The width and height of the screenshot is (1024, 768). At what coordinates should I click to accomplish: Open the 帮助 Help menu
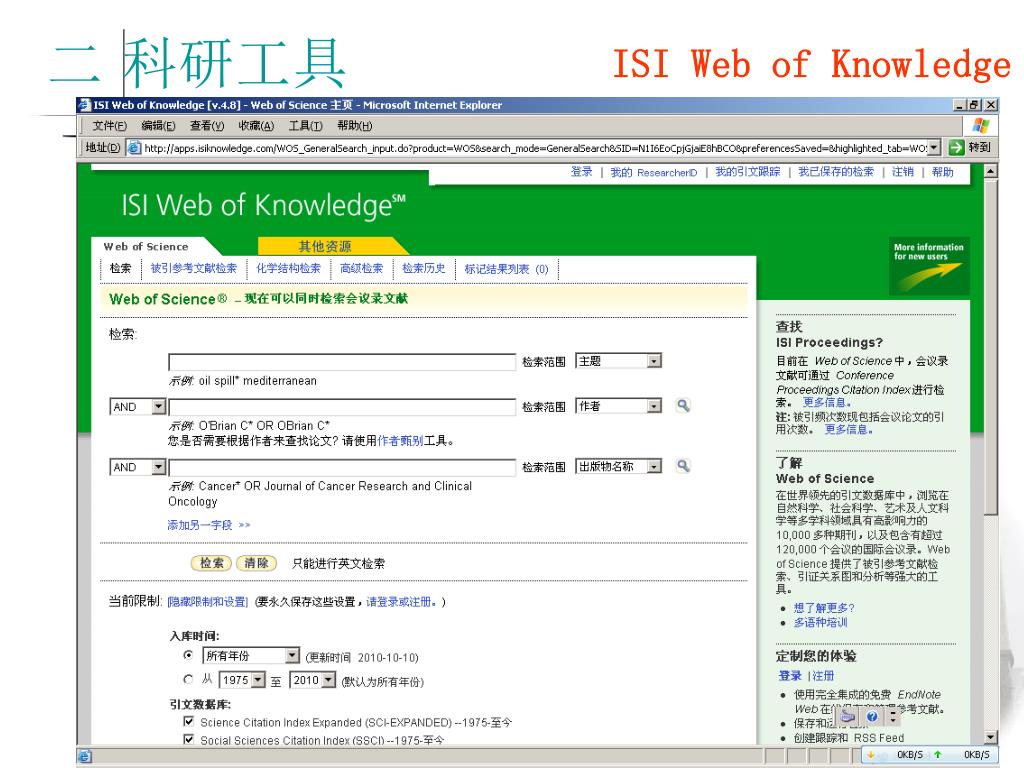pos(355,125)
